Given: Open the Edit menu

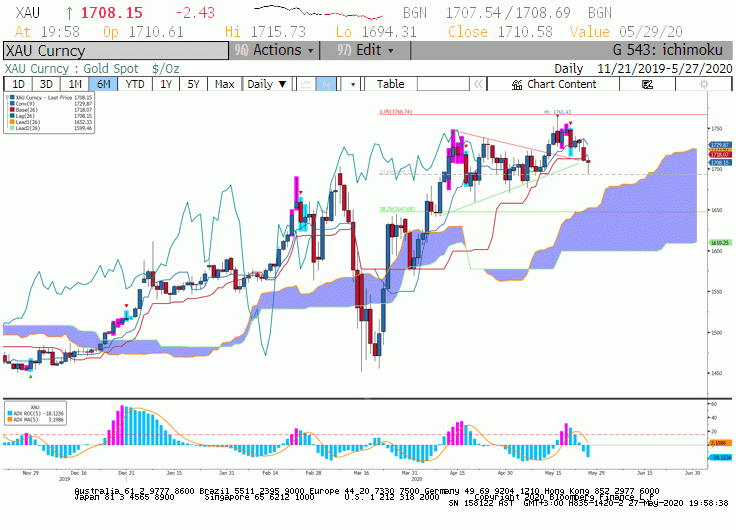Looking at the screenshot, I should pyautogui.click(x=365, y=50).
